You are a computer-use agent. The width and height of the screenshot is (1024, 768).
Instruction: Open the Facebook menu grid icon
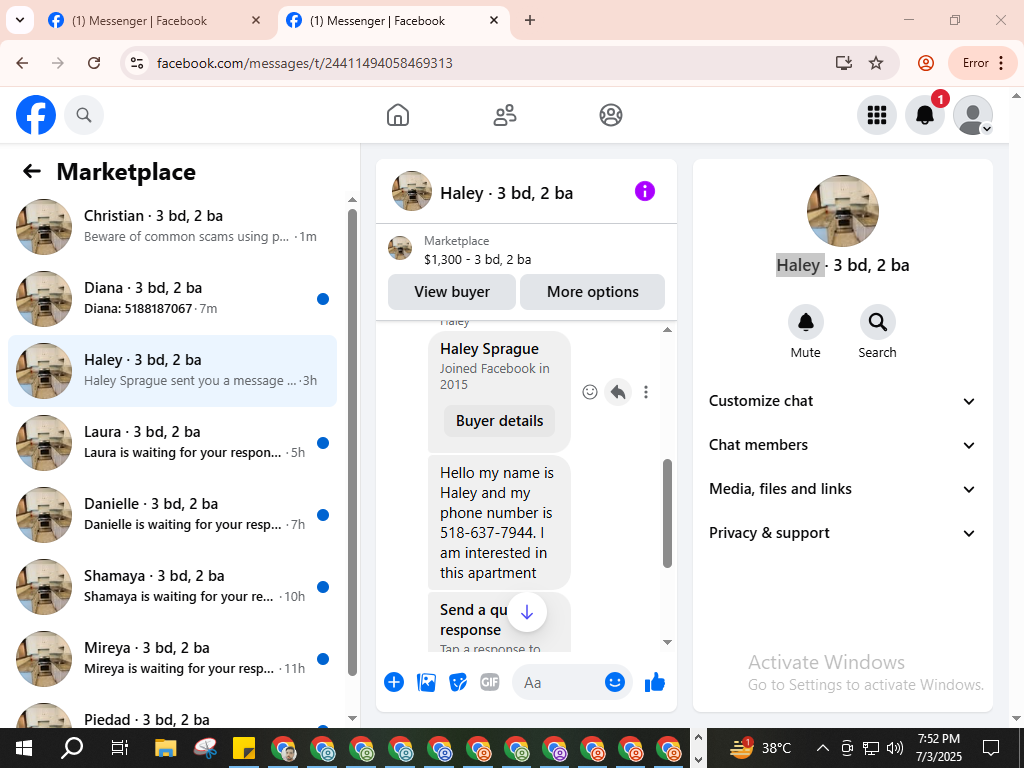click(x=876, y=115)
